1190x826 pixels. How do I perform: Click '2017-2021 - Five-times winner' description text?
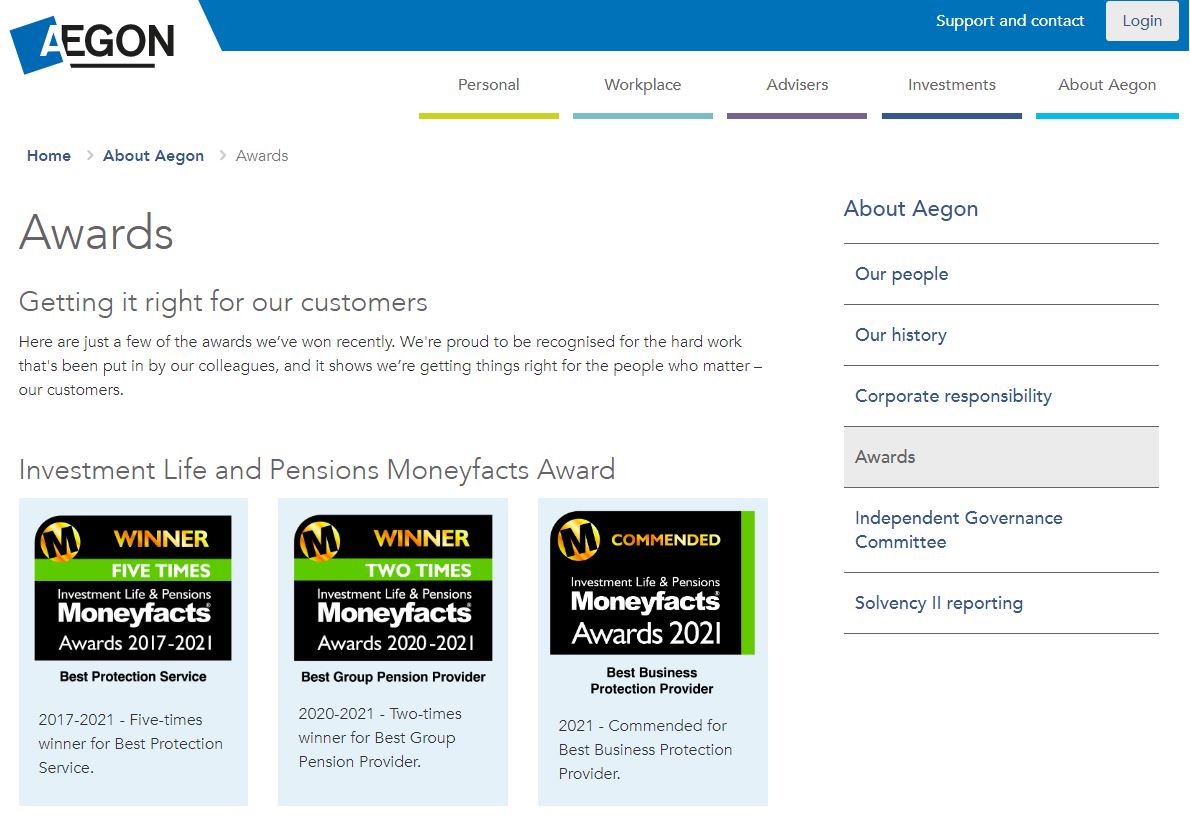(131, 743)
